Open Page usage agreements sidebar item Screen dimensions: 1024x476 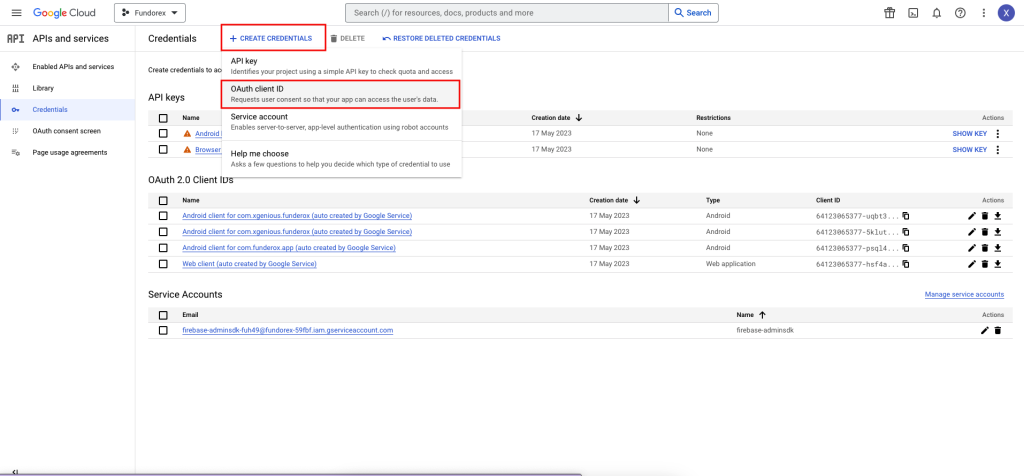pos(68,152)
